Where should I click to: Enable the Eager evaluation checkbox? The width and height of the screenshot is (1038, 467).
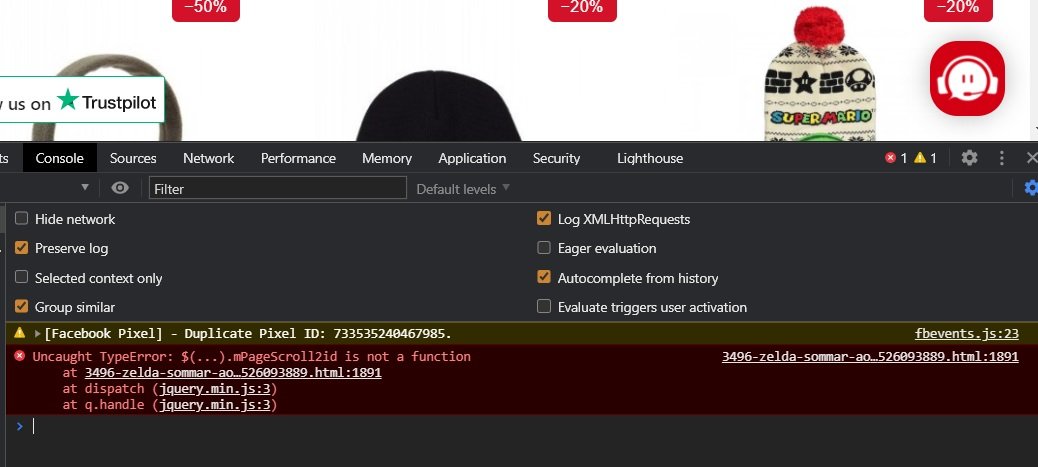(x=544, y=248)
